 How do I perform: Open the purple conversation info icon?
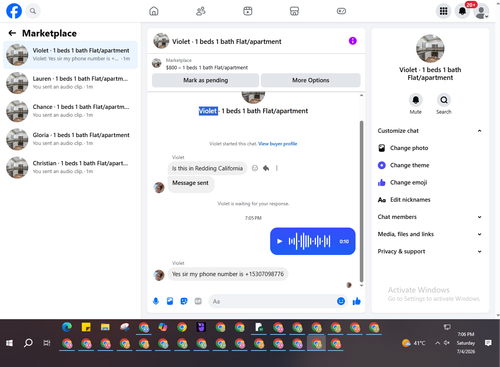353,41
